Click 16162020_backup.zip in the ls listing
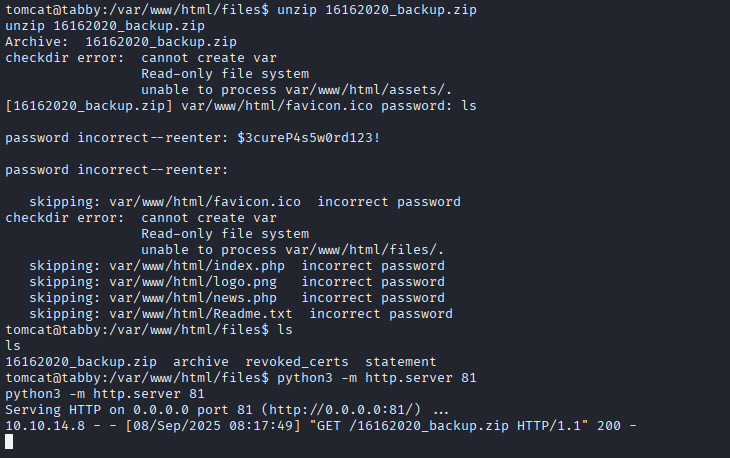The width and height of the screenshot is (730, 458). click(81, 362)
